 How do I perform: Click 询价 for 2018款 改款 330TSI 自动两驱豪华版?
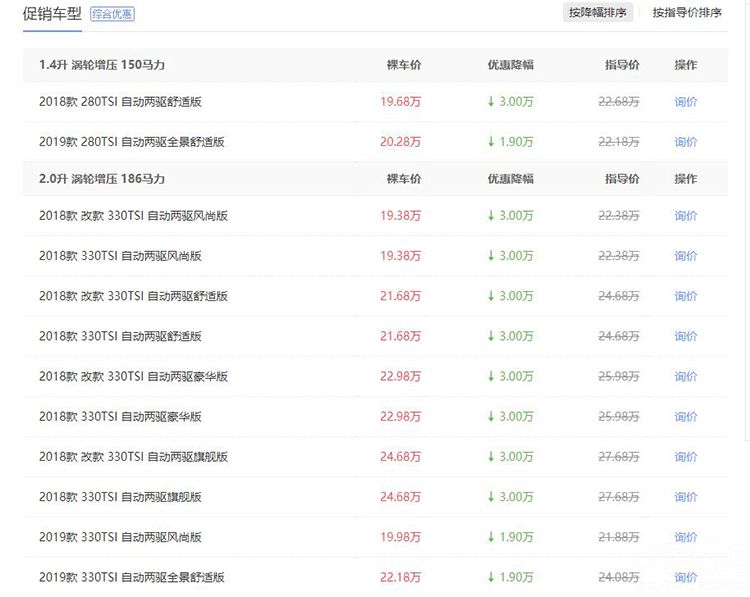[685, 376]
